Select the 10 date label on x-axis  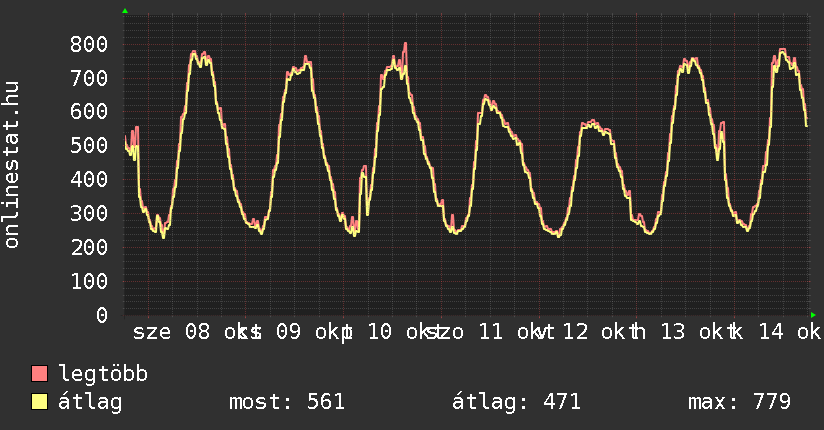click(x=380, y=332)
